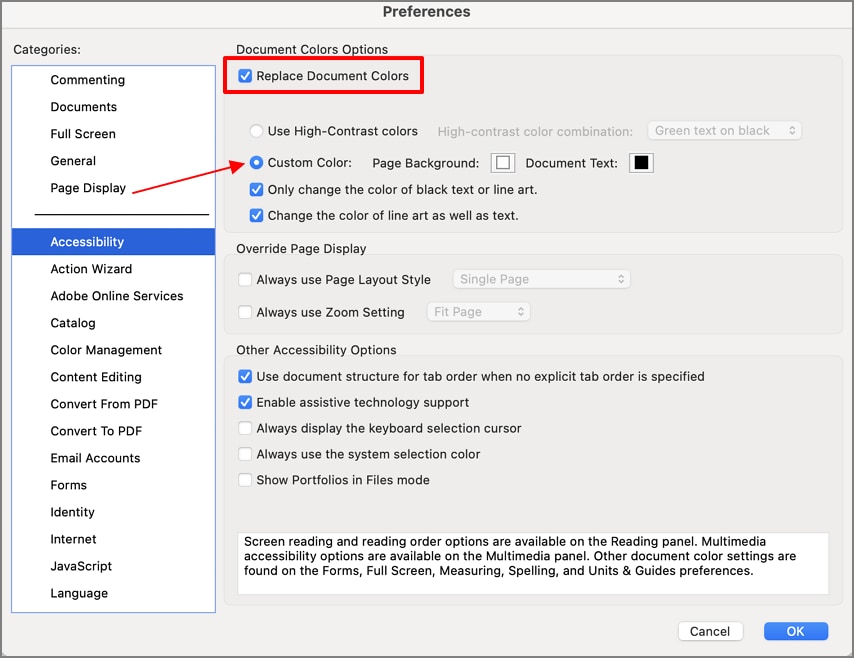Toggle Change the color of line art checkbox
This screenshot has width=854, height=658.
coord(256,216)
